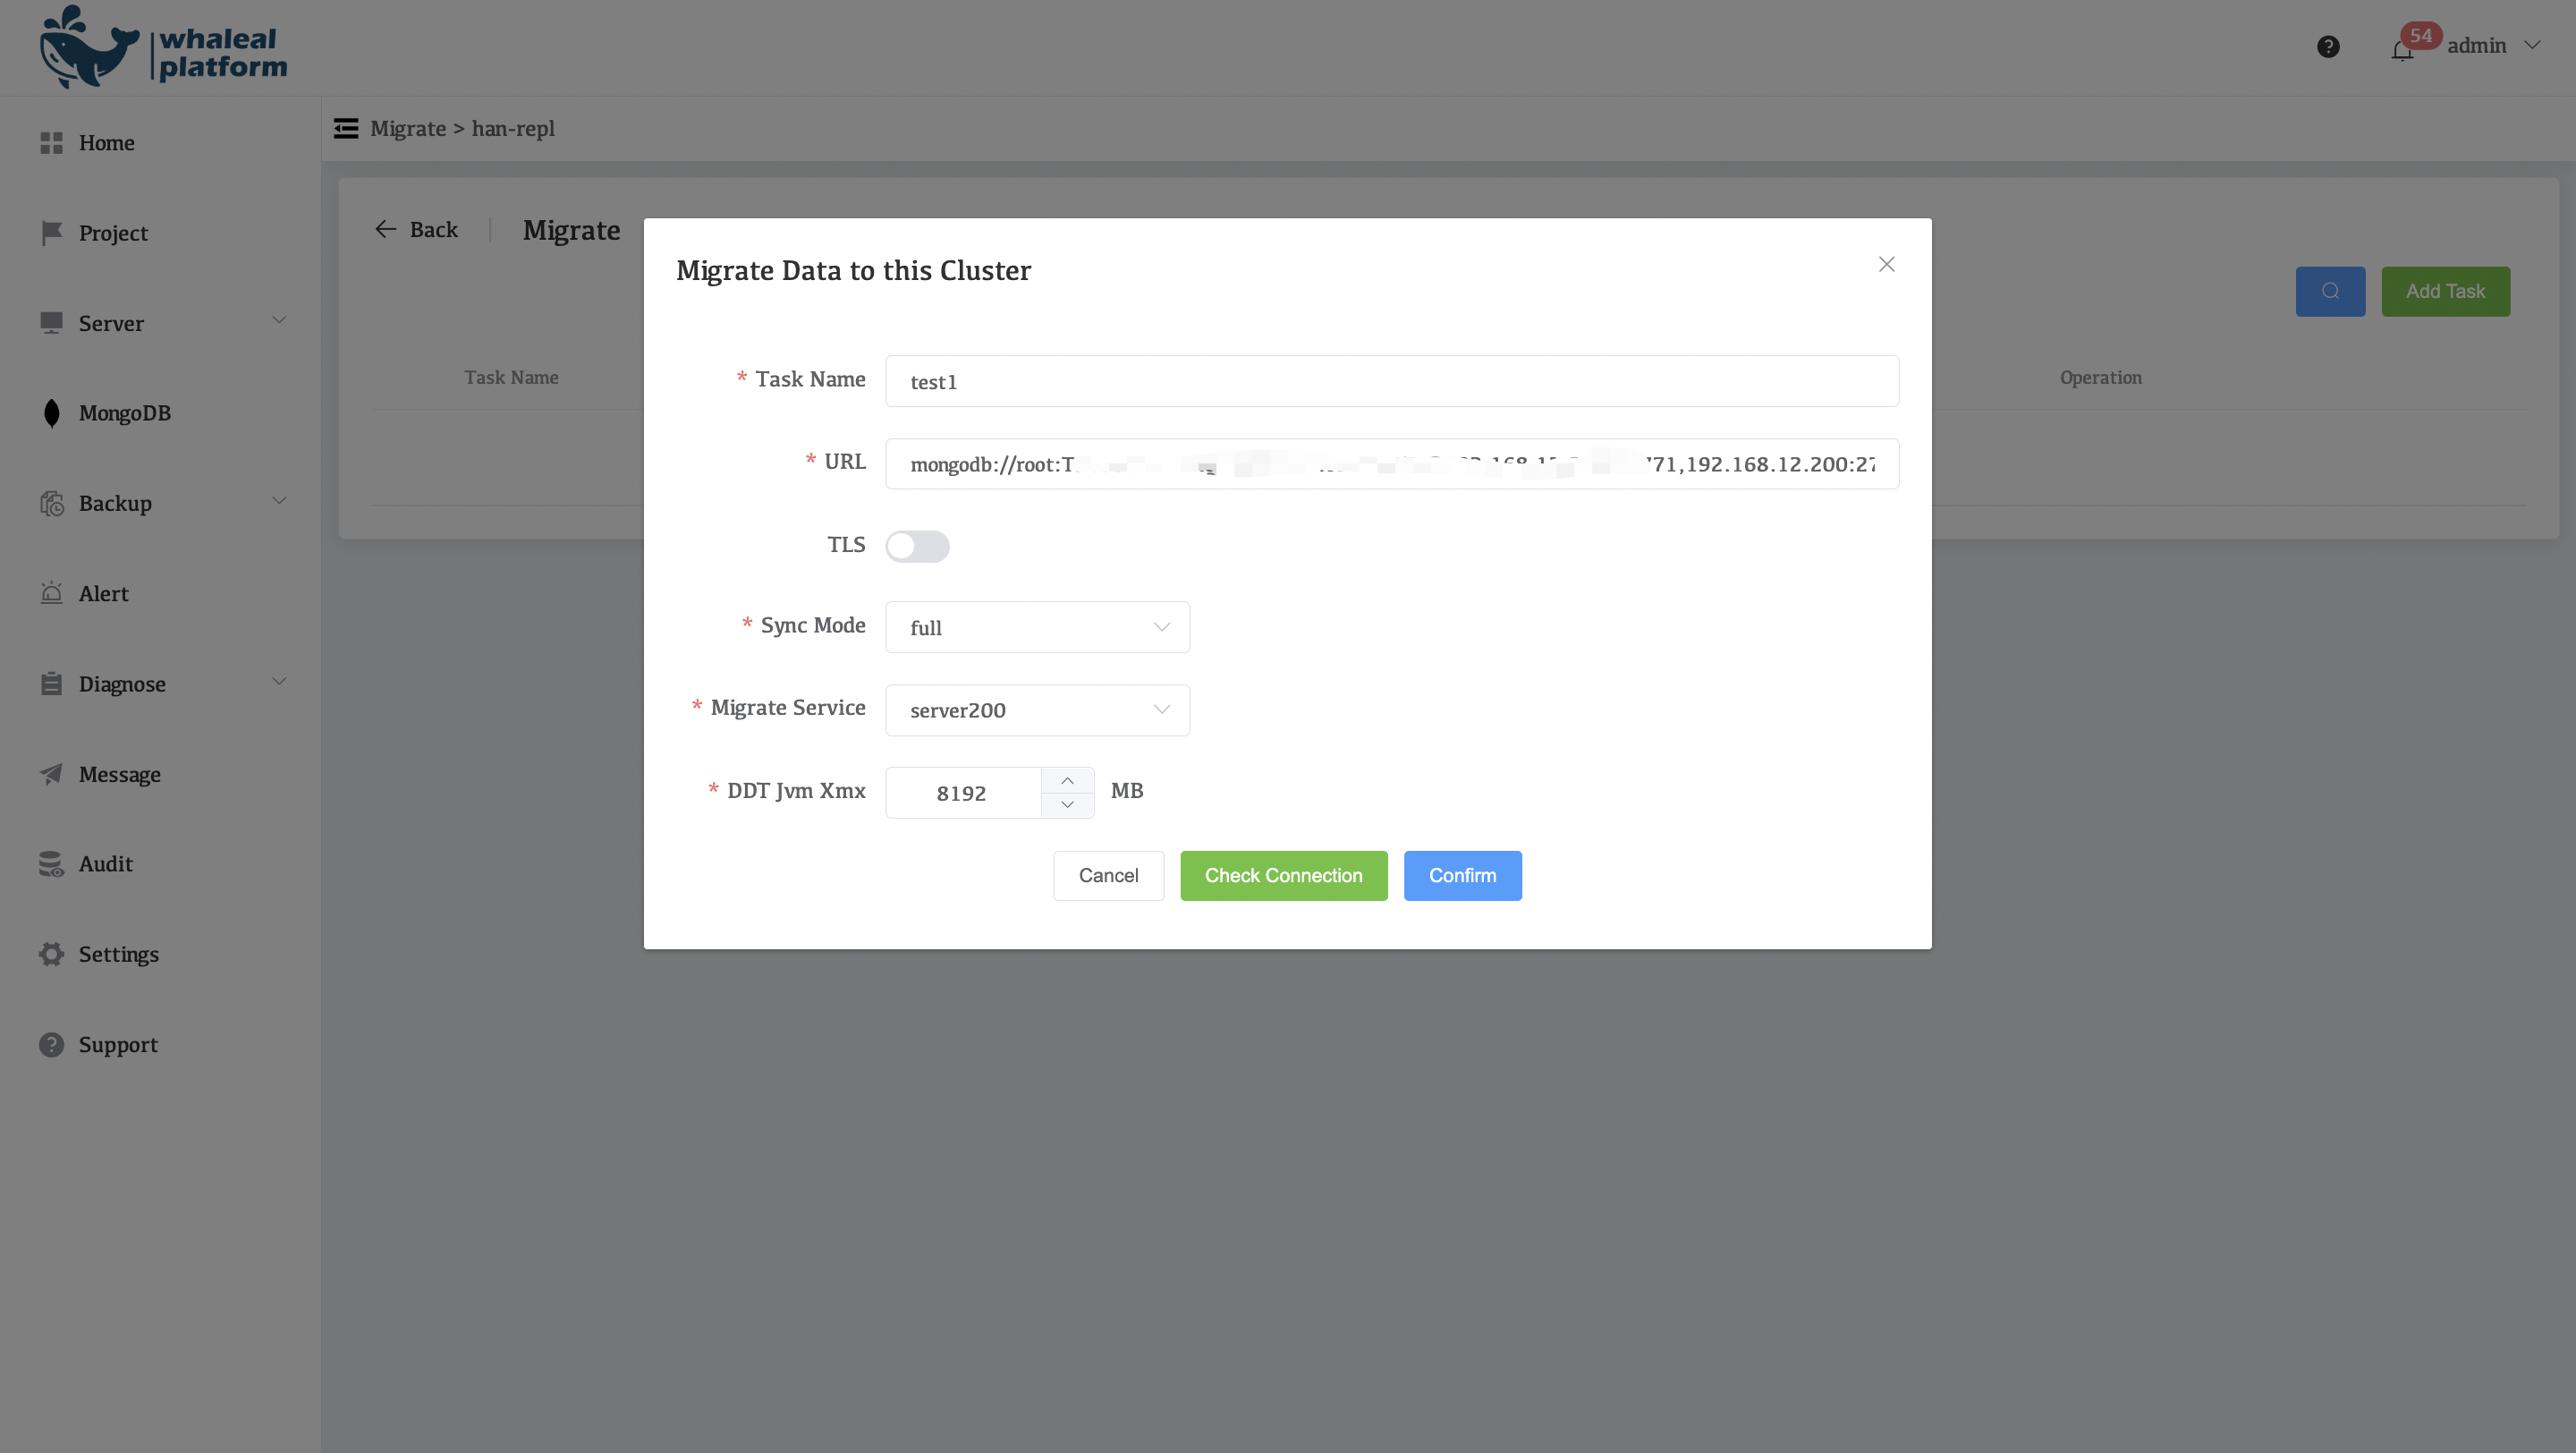This screenshot has width=2576, height=1453.
Task: Go to the Audit menu item
Action: (106, 864)
